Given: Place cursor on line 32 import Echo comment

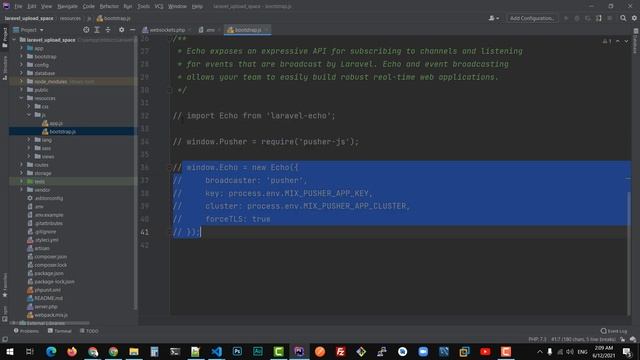Looking at the screenshot, I should coord(253,116).
